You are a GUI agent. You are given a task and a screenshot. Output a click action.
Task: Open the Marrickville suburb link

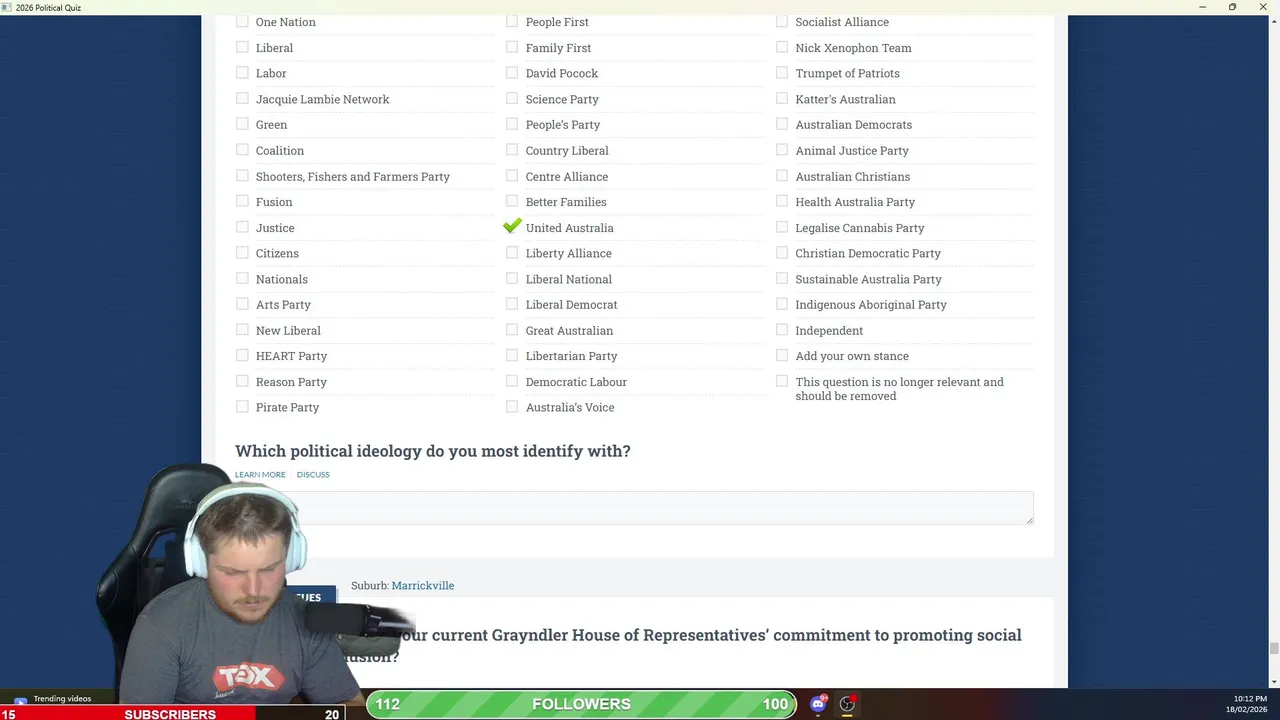point(423,585)
